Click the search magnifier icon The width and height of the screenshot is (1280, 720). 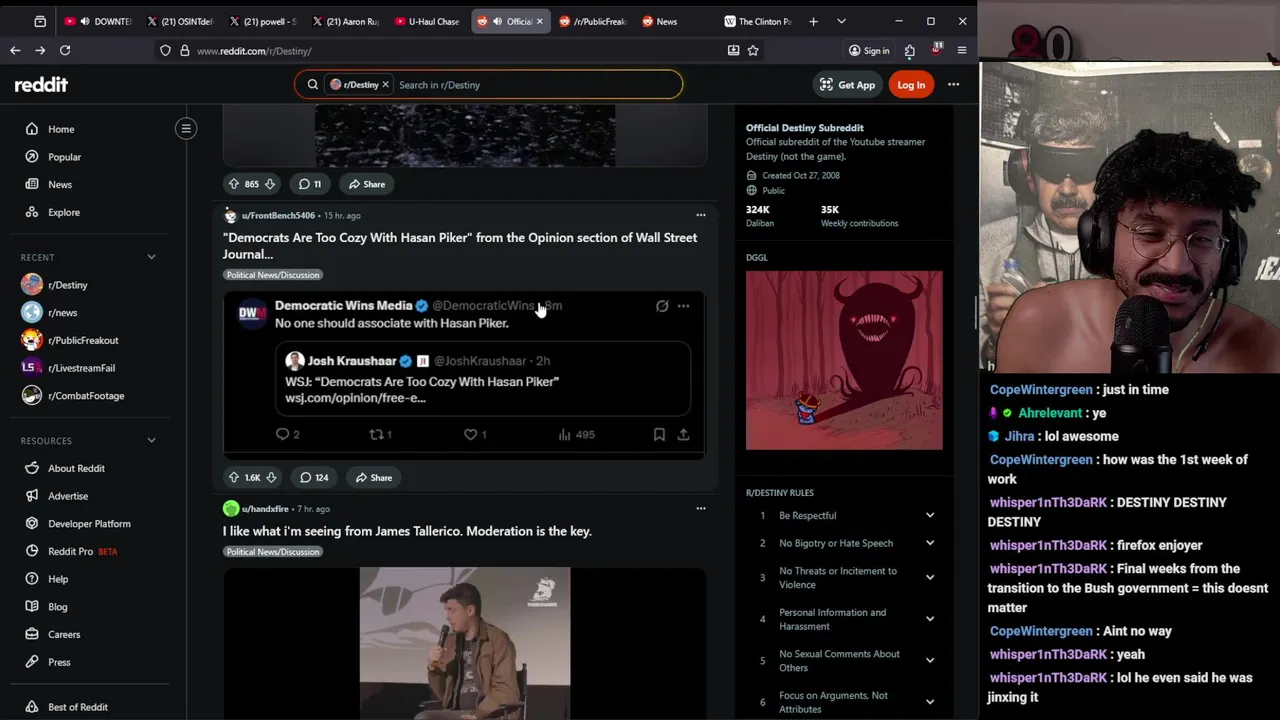312,85
